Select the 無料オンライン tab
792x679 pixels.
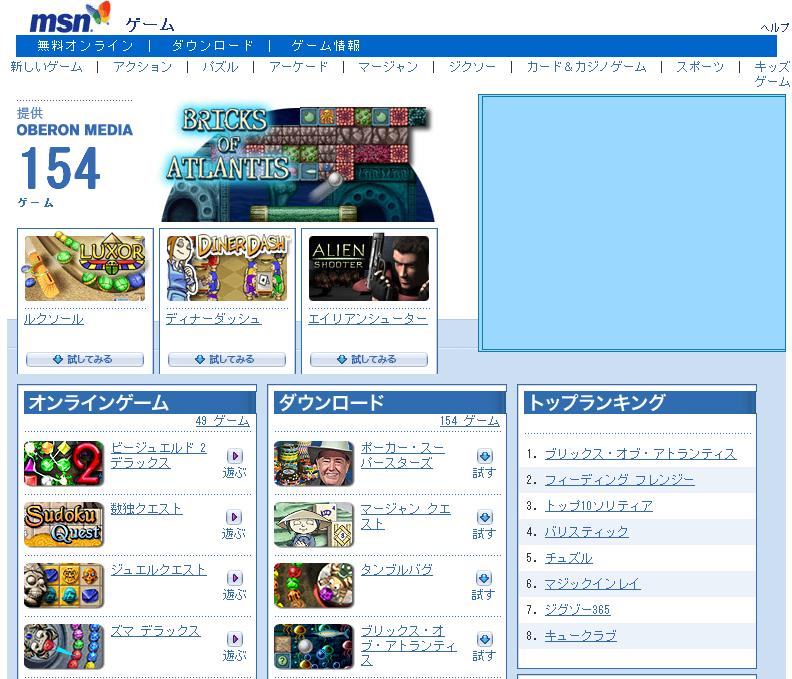pyautogui.click(x=85, y=46)
